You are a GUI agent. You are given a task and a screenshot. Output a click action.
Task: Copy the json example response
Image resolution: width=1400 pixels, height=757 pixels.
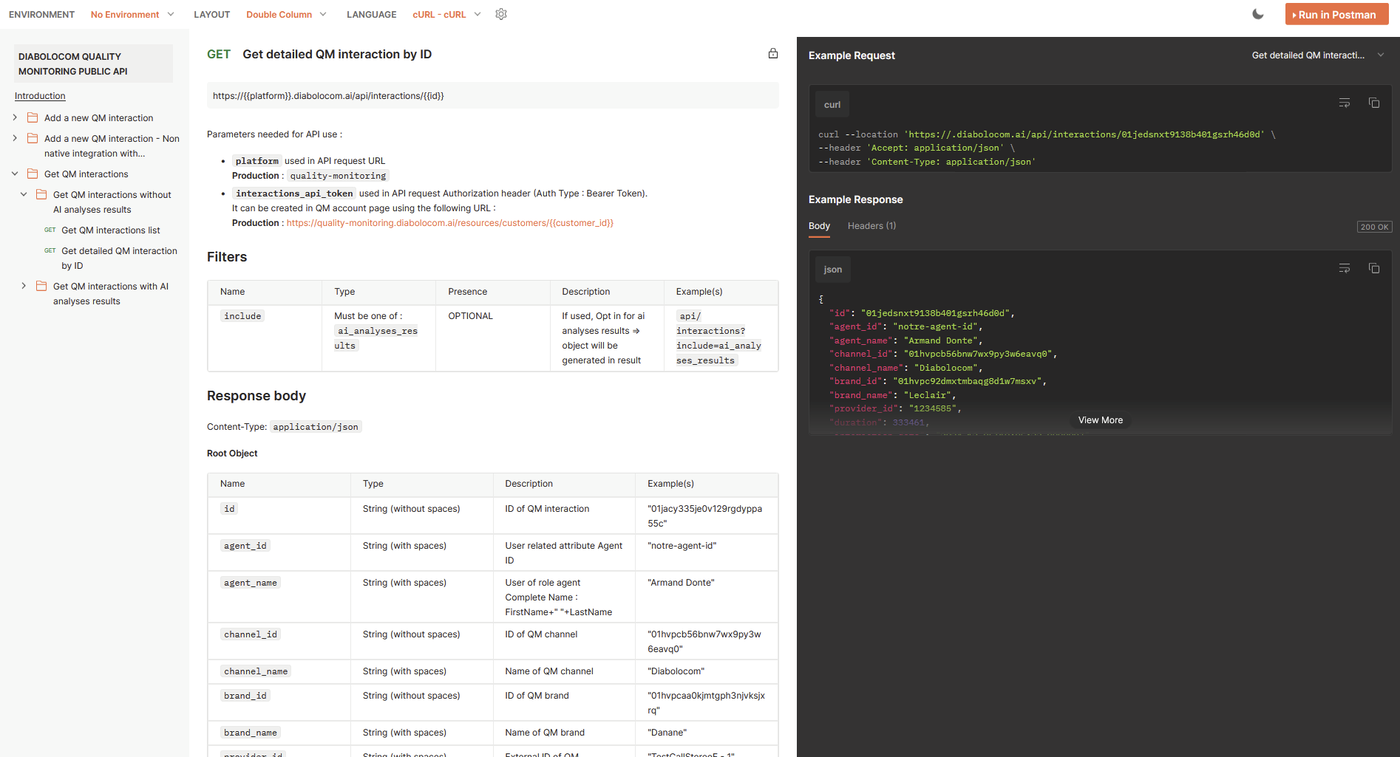1374,268
